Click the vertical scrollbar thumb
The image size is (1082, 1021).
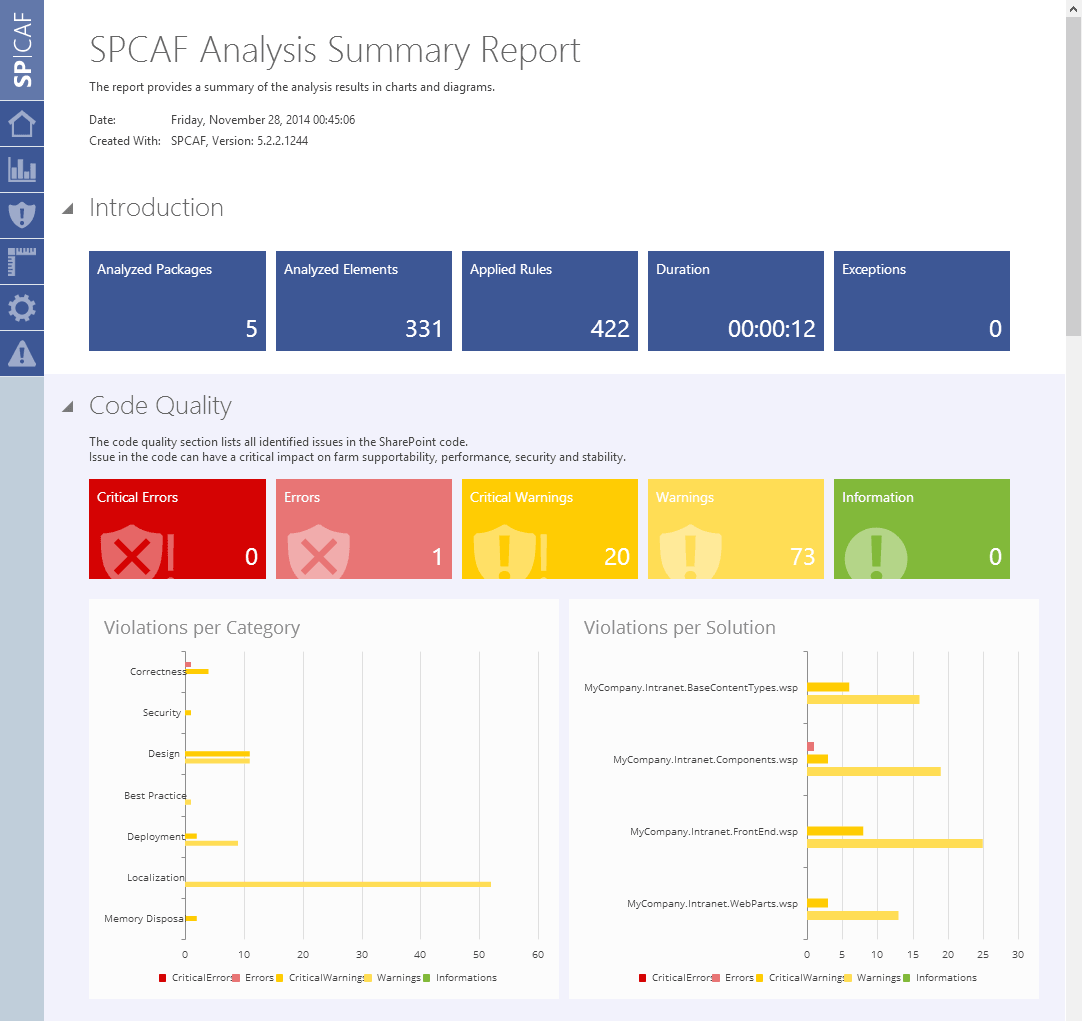point(1074,176)
